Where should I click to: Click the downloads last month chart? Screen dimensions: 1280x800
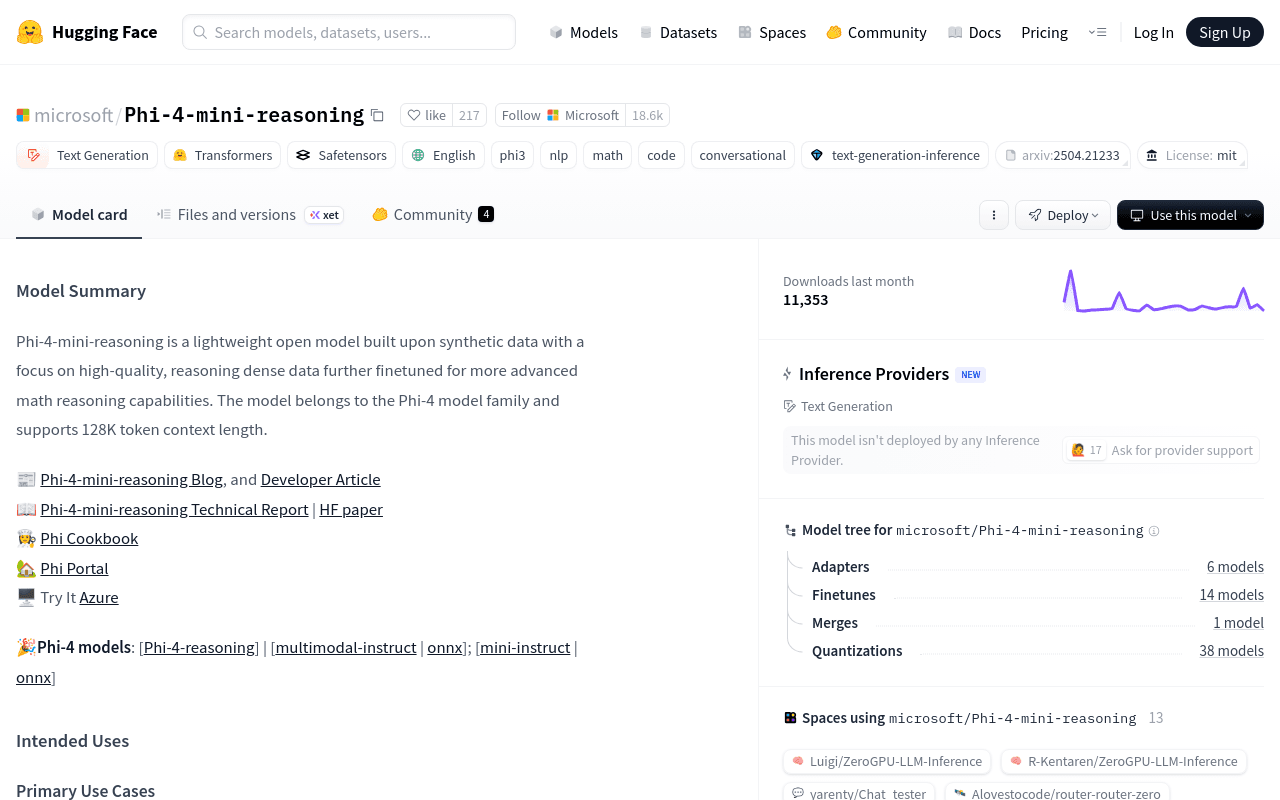click(1163, 291)
